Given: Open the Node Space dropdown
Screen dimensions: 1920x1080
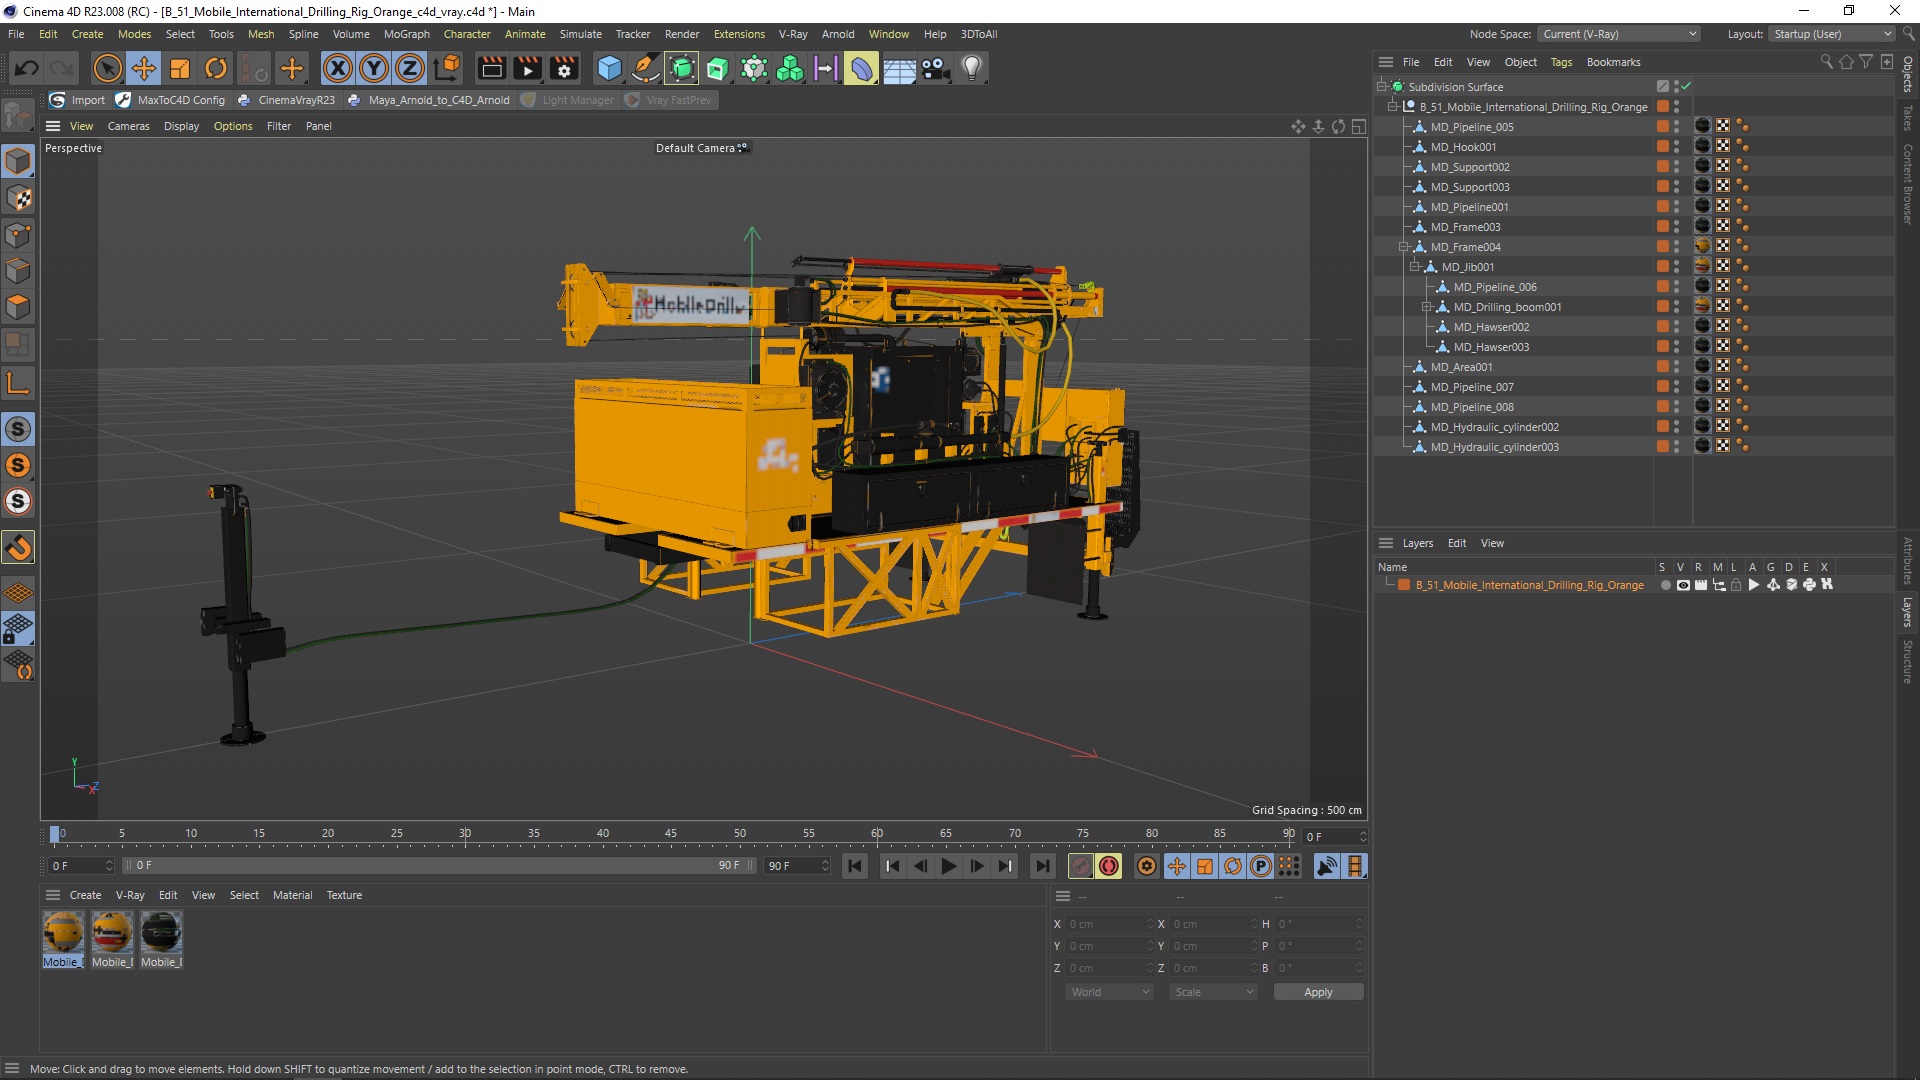Looking at the screenshot, I should (1618, 34).
